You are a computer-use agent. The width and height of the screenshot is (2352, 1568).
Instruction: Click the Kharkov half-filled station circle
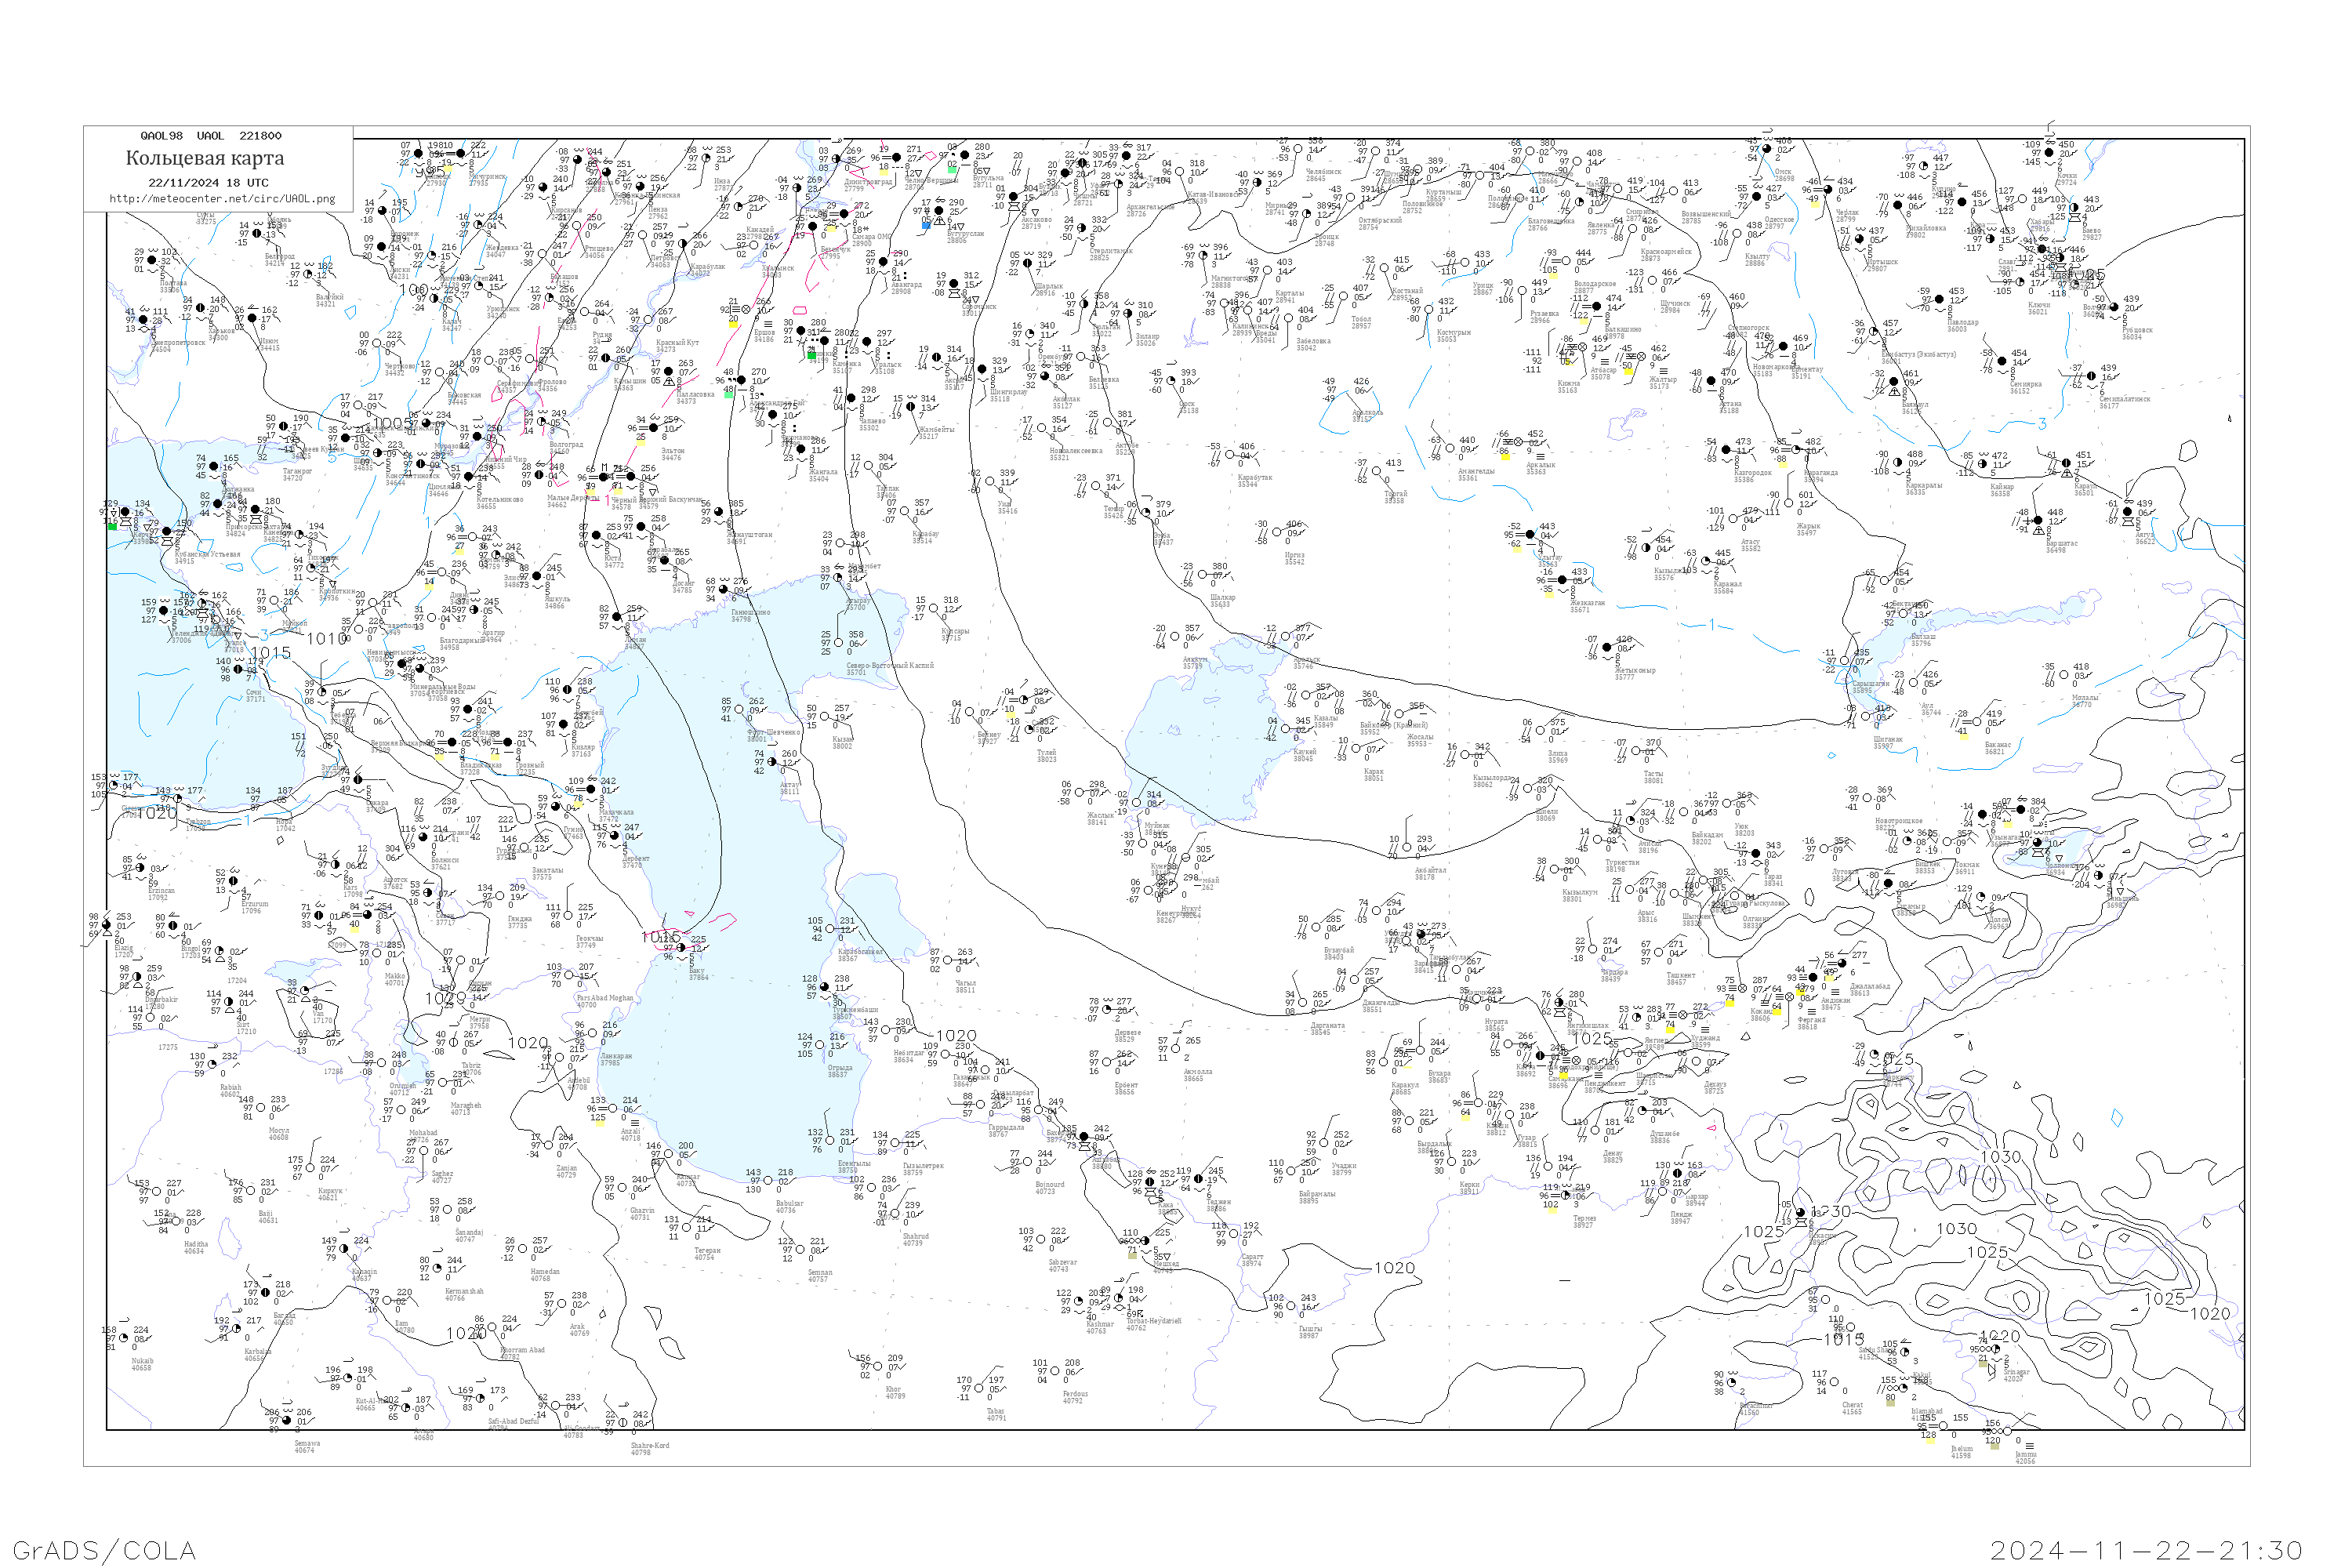[x=201, y=308]
